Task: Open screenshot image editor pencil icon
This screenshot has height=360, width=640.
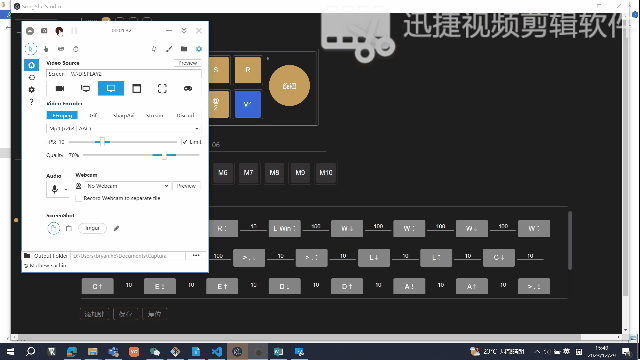Action: click(x=116, y=229)
